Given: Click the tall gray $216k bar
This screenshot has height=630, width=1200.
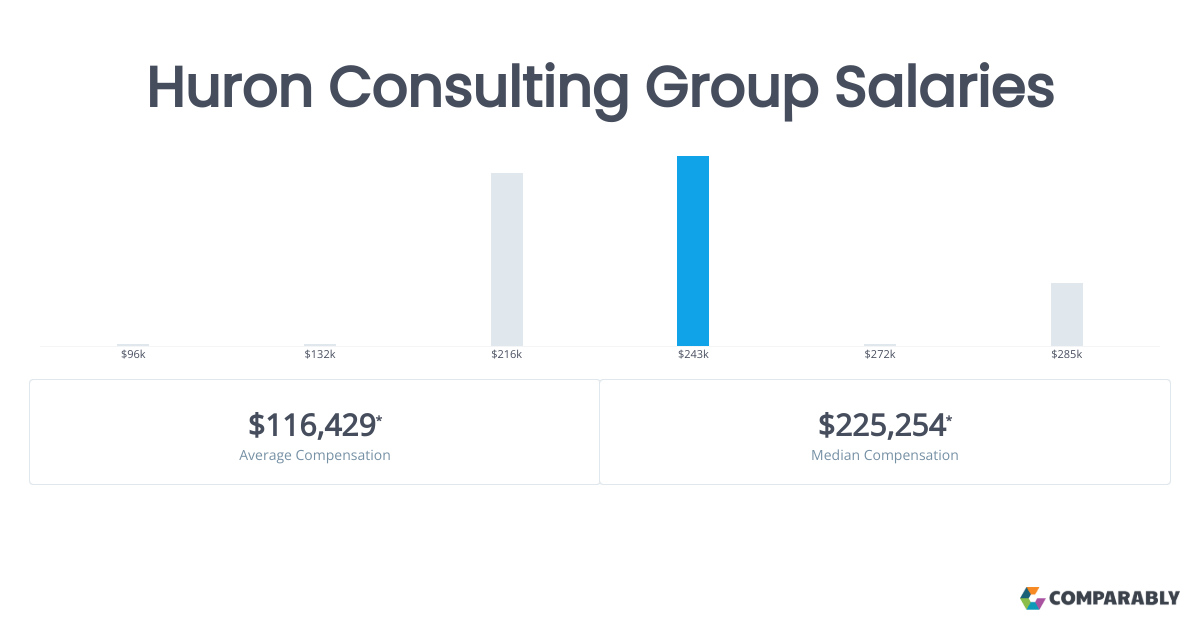Looking at the screenshot, I should 507,259.
